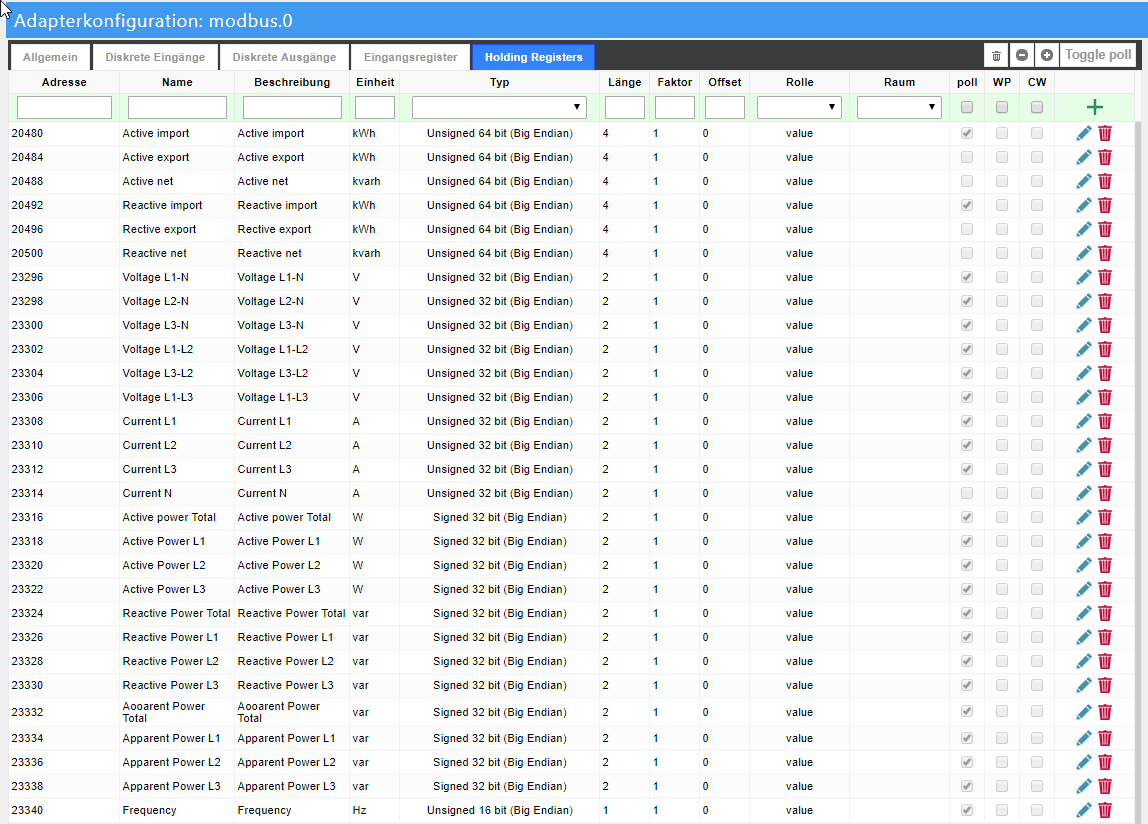Edit the Reactive Power L3 row
Viewport: 1148px width, 824px height.
coord(1084,685)
